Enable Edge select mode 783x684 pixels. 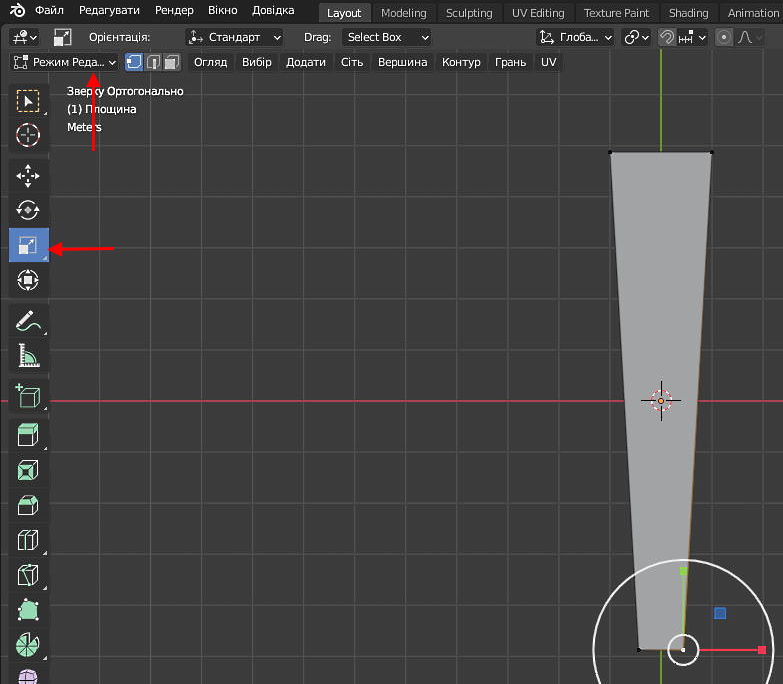coord(153,62)
